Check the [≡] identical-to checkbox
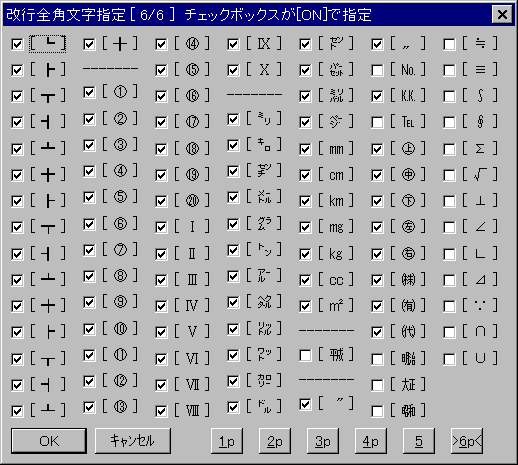The height and width of the screenshot is (465, 518). [449, 70]
